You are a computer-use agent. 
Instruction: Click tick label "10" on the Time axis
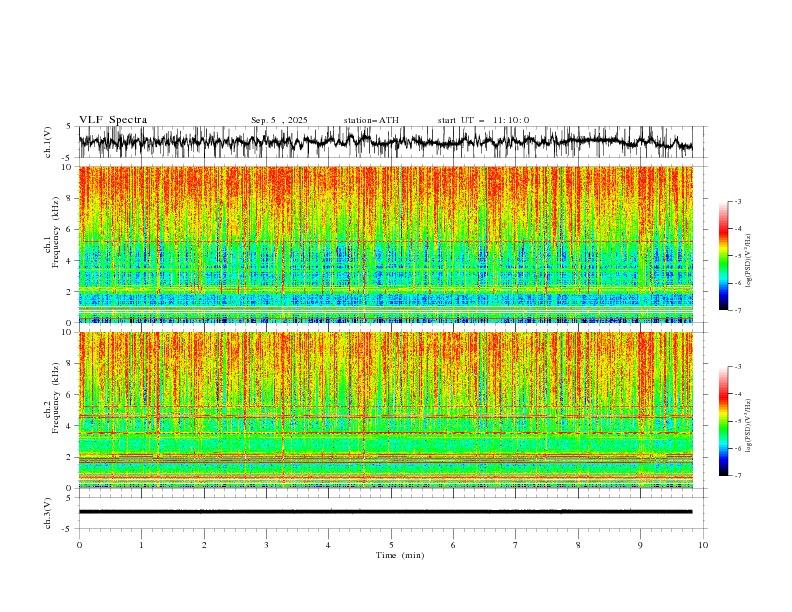703,545
